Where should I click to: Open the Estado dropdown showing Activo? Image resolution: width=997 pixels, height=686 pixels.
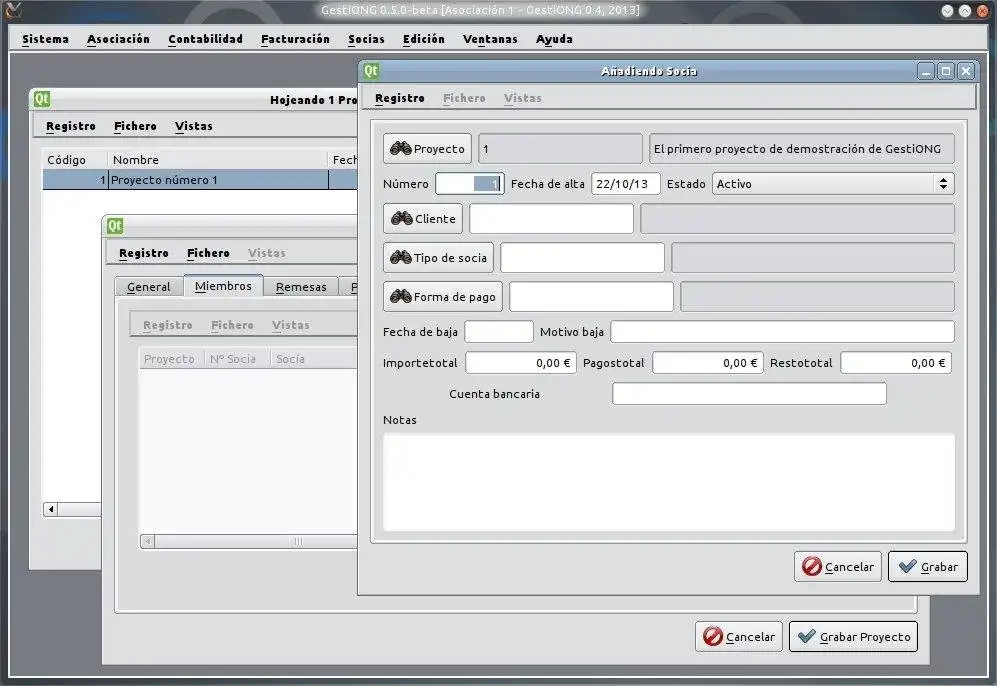(x=833, y=184)
